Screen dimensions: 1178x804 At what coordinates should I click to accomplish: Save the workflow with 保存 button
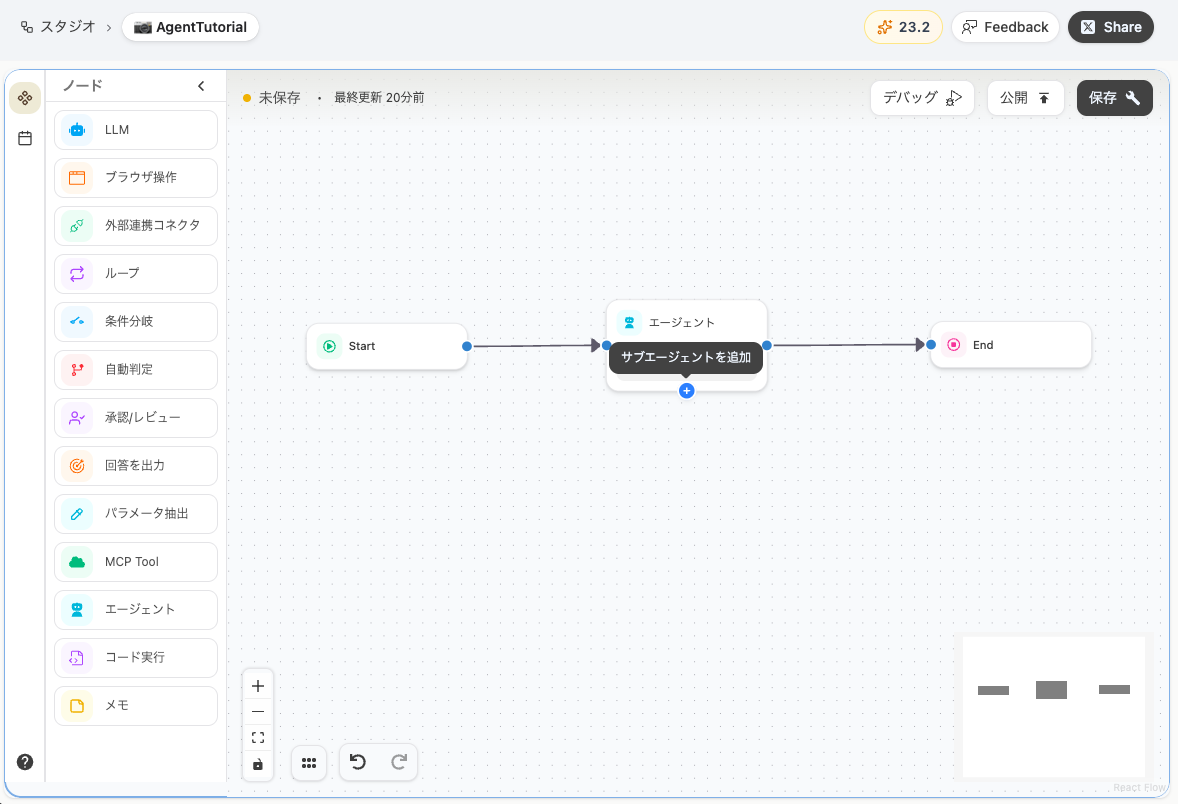coord(1114,98)
